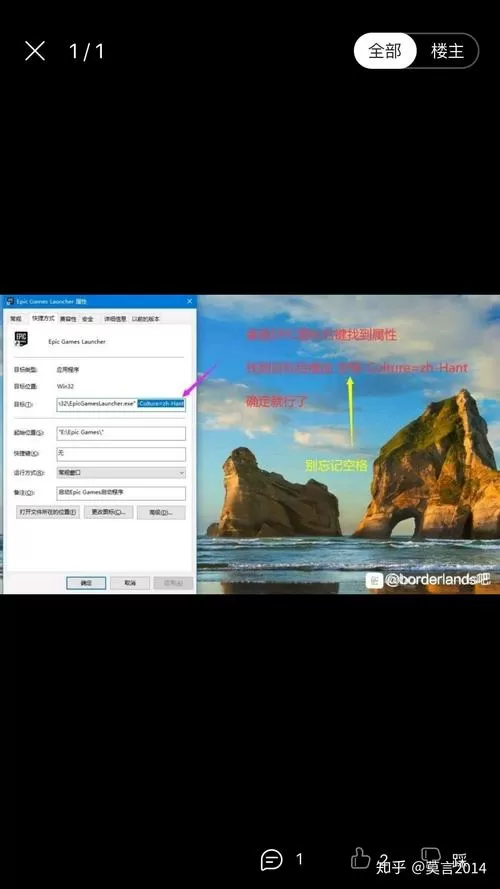Click the Win32 target location text

coord(65,386)
